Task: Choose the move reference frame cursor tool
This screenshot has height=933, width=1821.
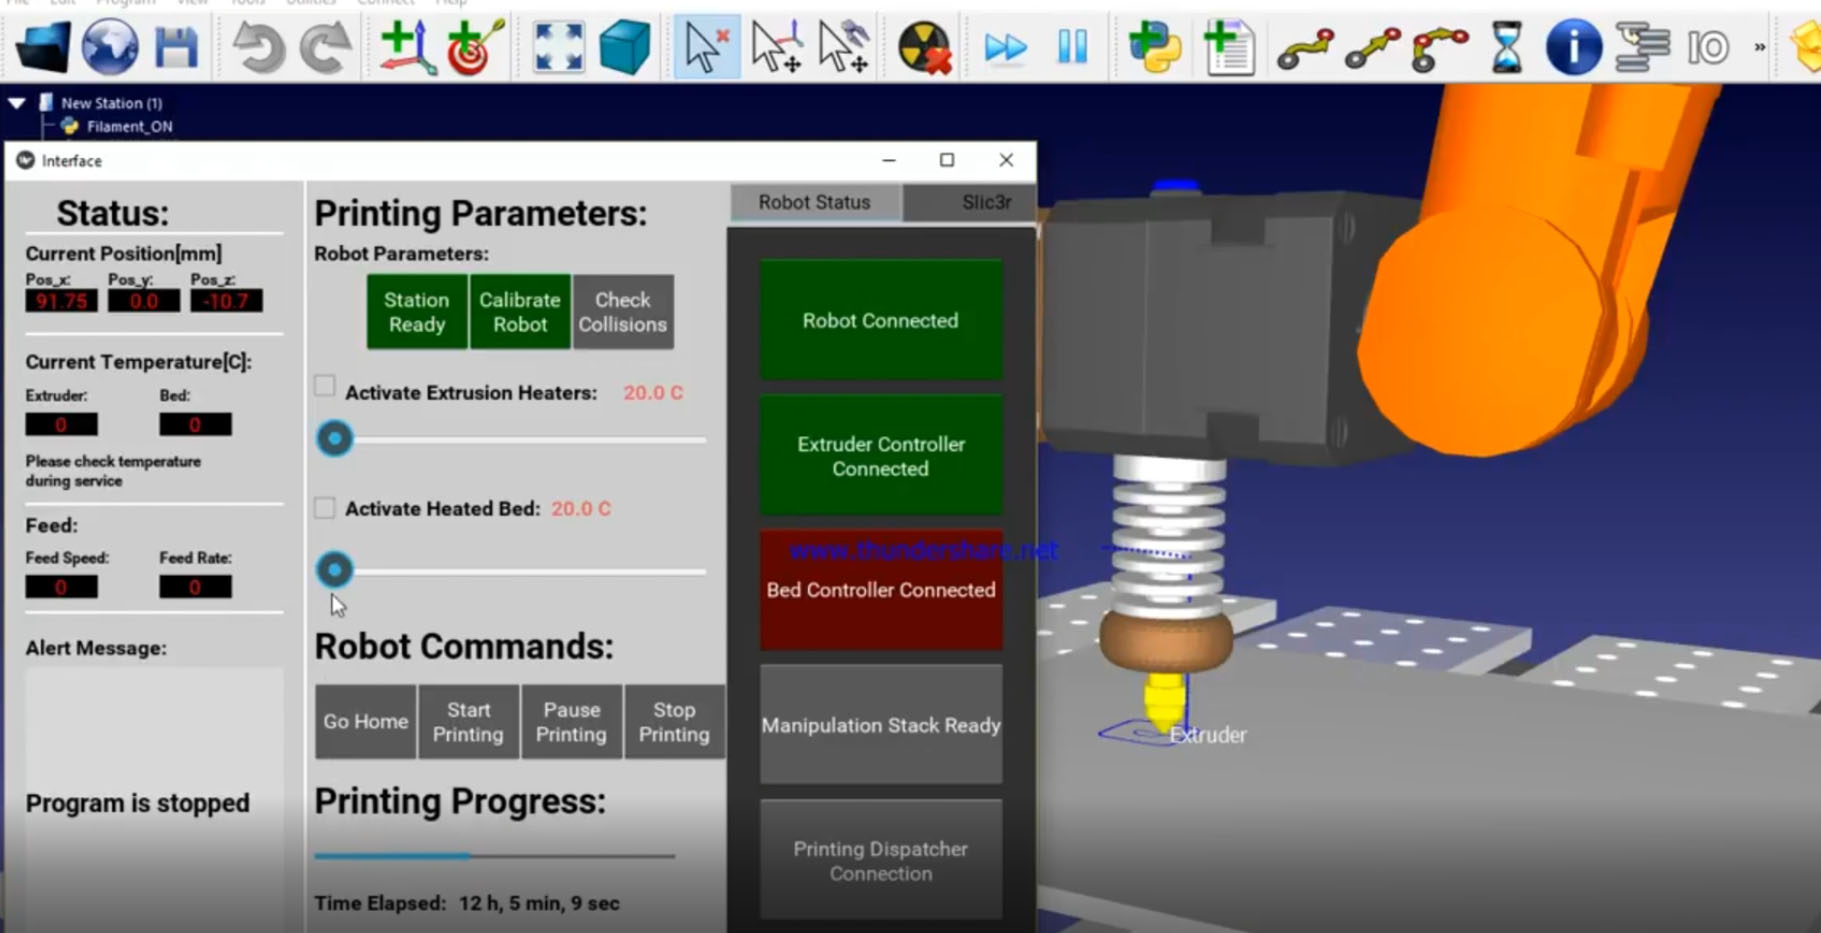Action: coord(776,47)
